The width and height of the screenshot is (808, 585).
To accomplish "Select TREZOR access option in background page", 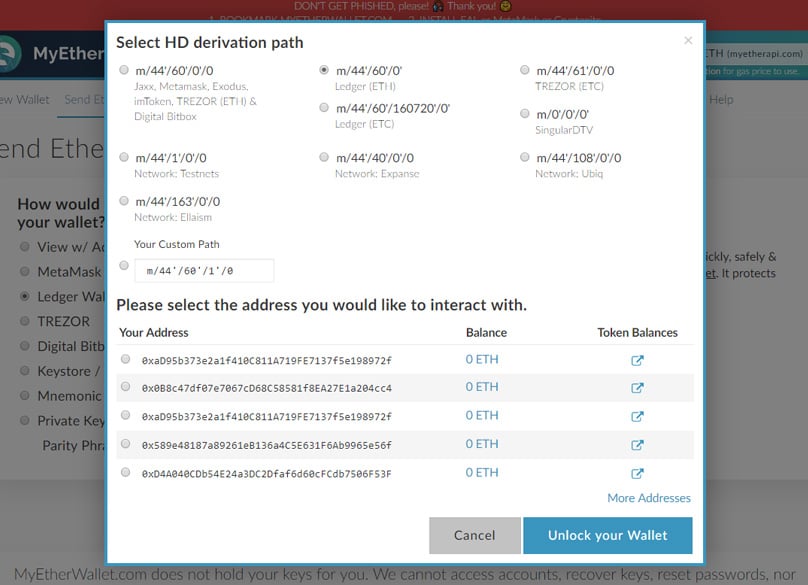I will 24,321.
